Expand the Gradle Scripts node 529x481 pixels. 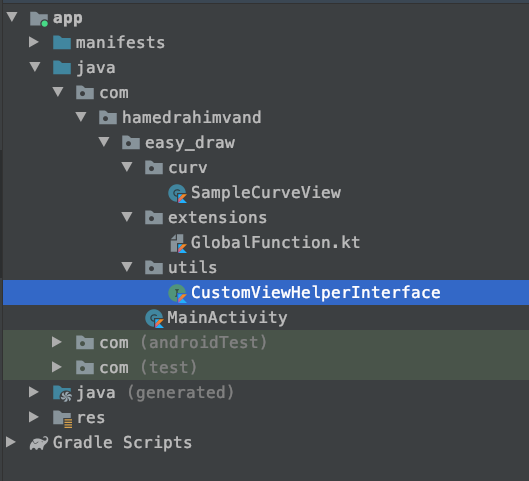(11, 442)
